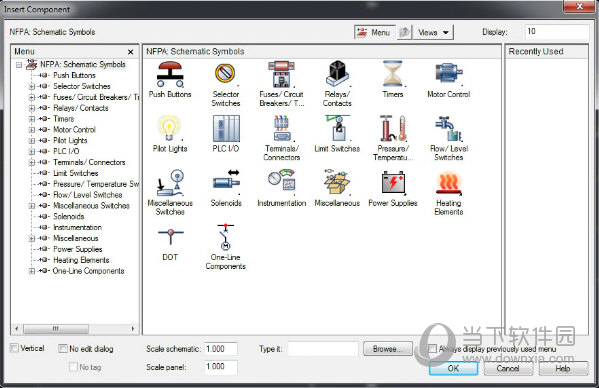The image size is (599, 388).
Task: Open the Miscellaneous Switches icon
Action: click(170, 183)
